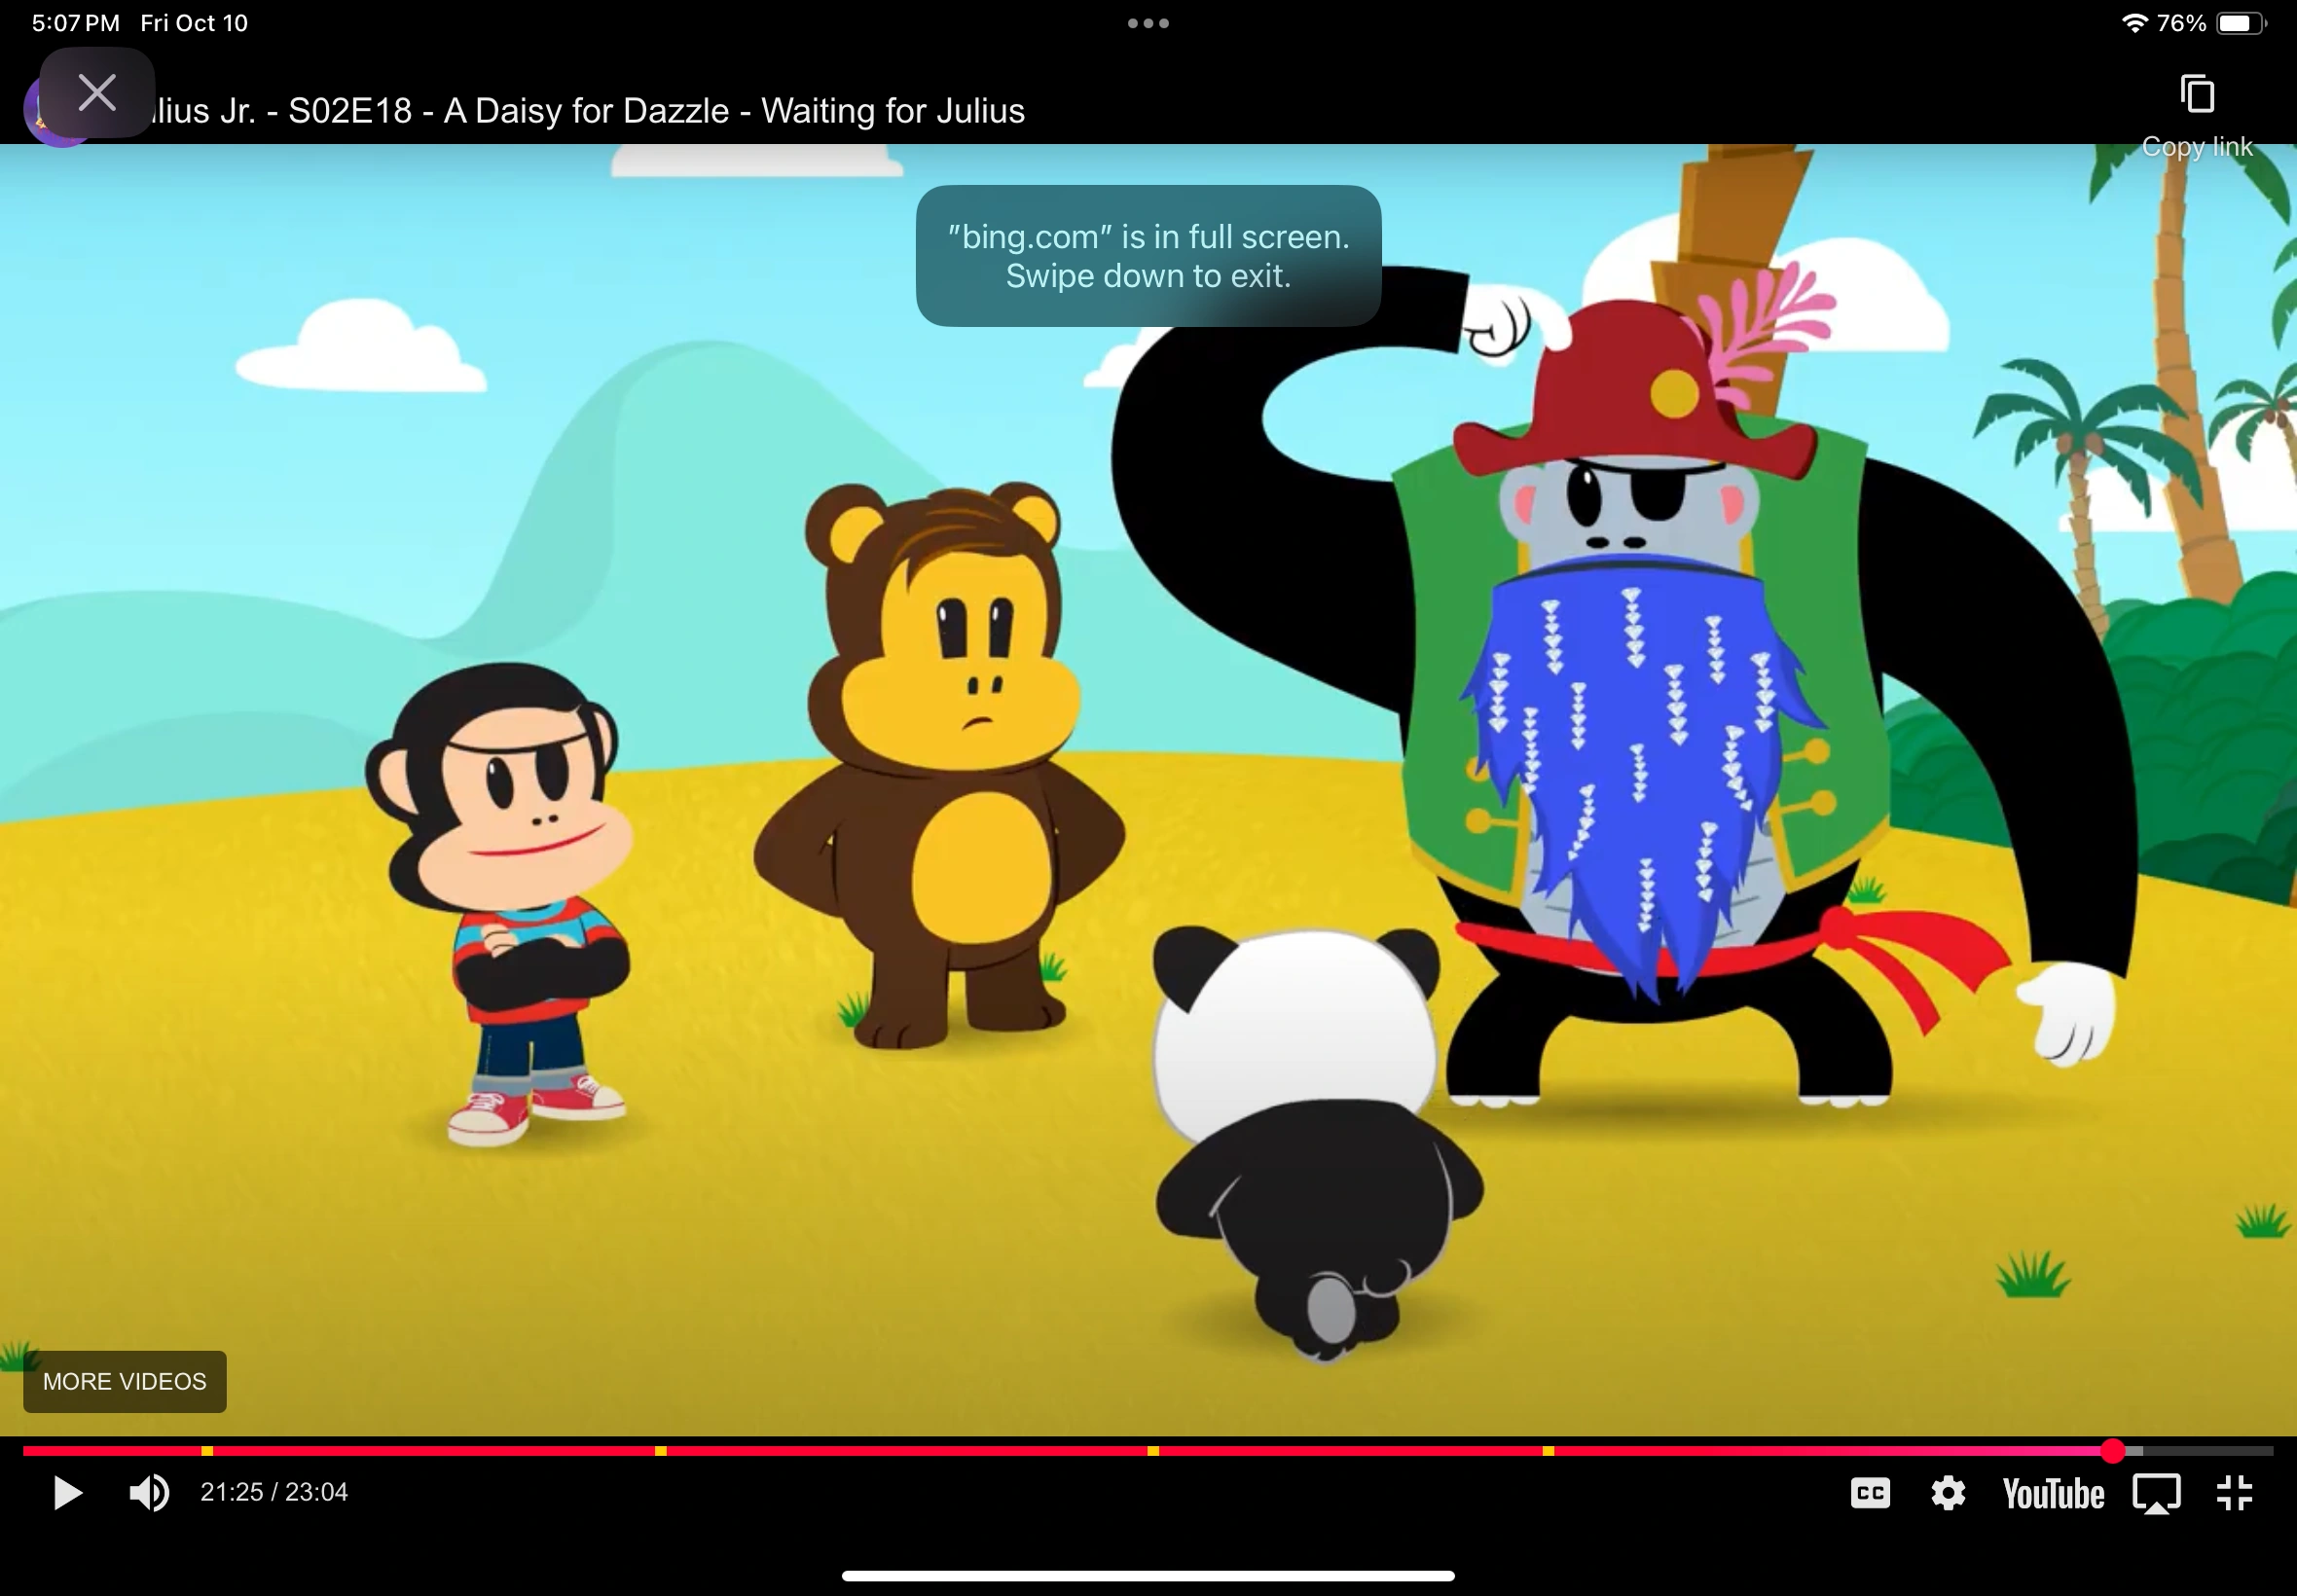The height and width of the screenshot is (1596, 2297).
Task: Tap the battery indicator in status bar
Action: (2240, 23)
